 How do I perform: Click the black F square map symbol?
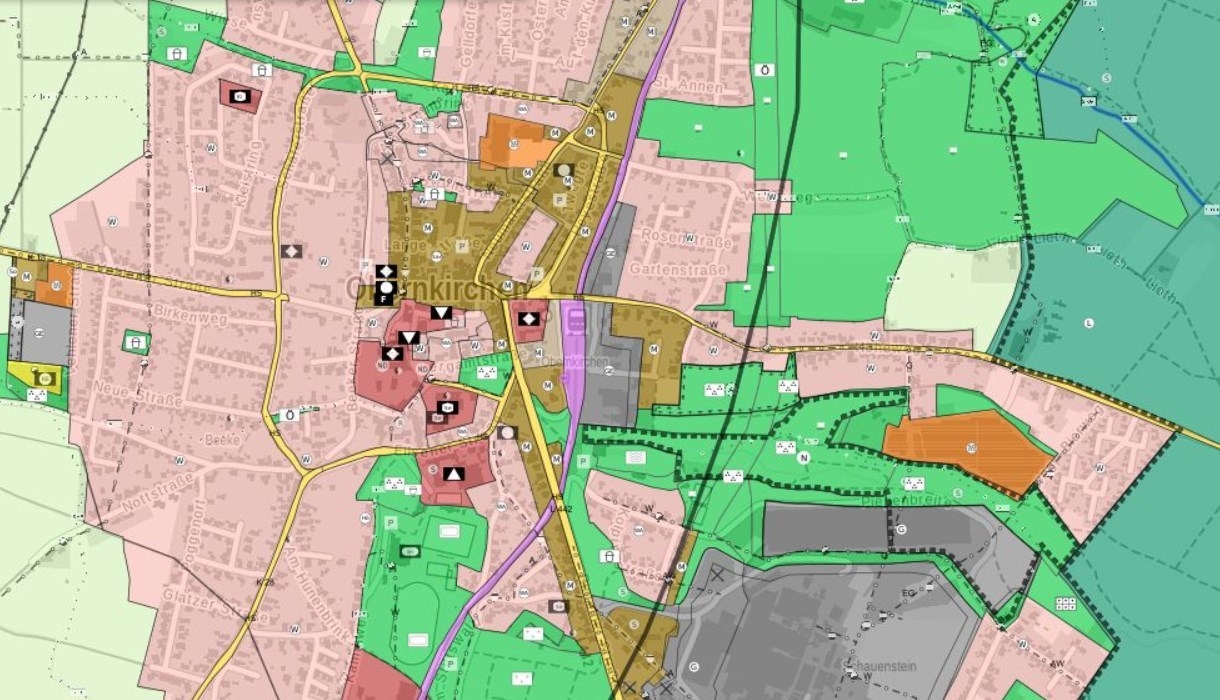click(385, 295)
